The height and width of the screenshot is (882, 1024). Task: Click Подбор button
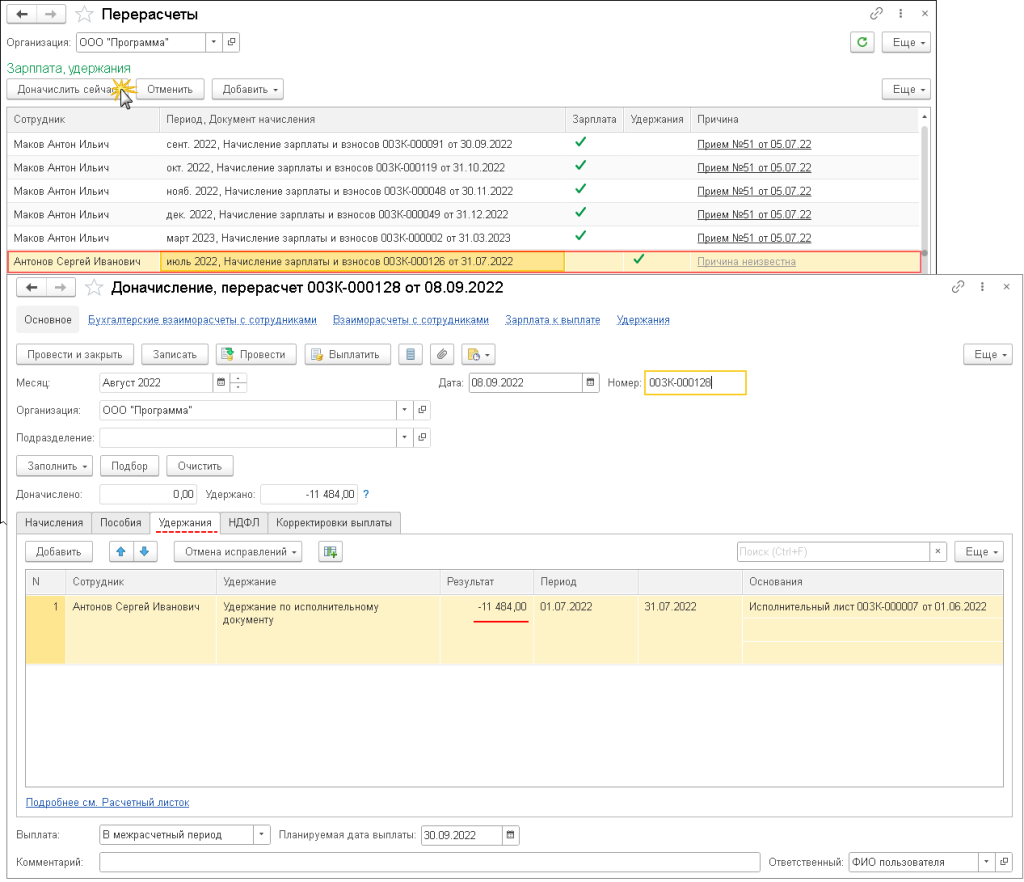point(129,466)
